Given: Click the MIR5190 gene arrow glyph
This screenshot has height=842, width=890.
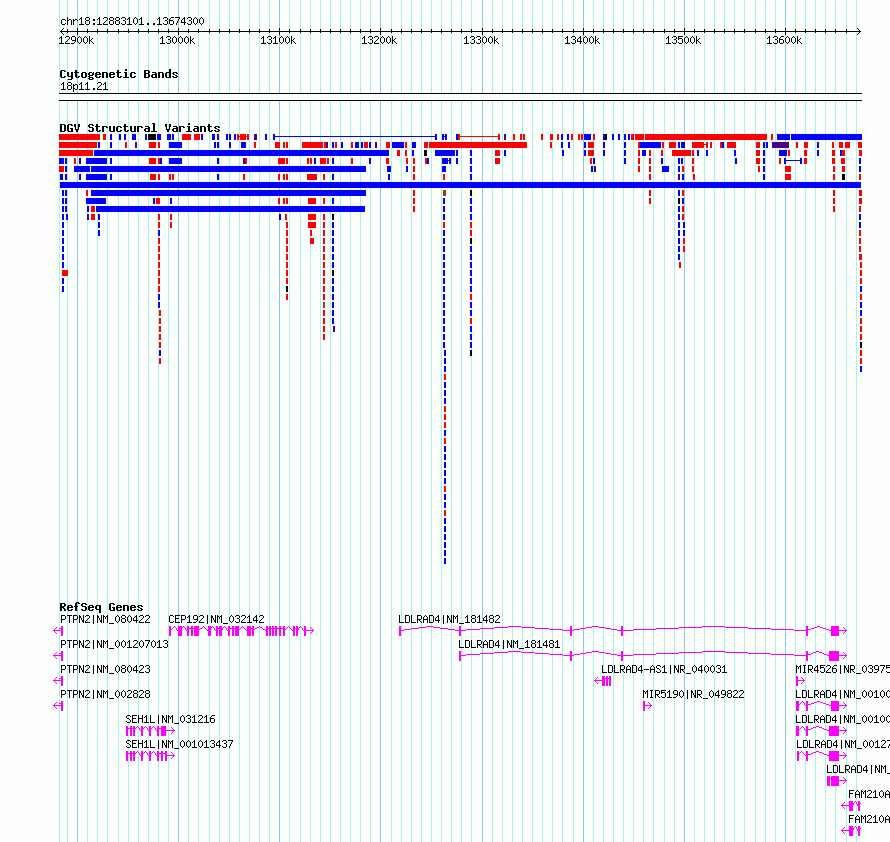Looking at the screenshot, I should tap(648, 706).
